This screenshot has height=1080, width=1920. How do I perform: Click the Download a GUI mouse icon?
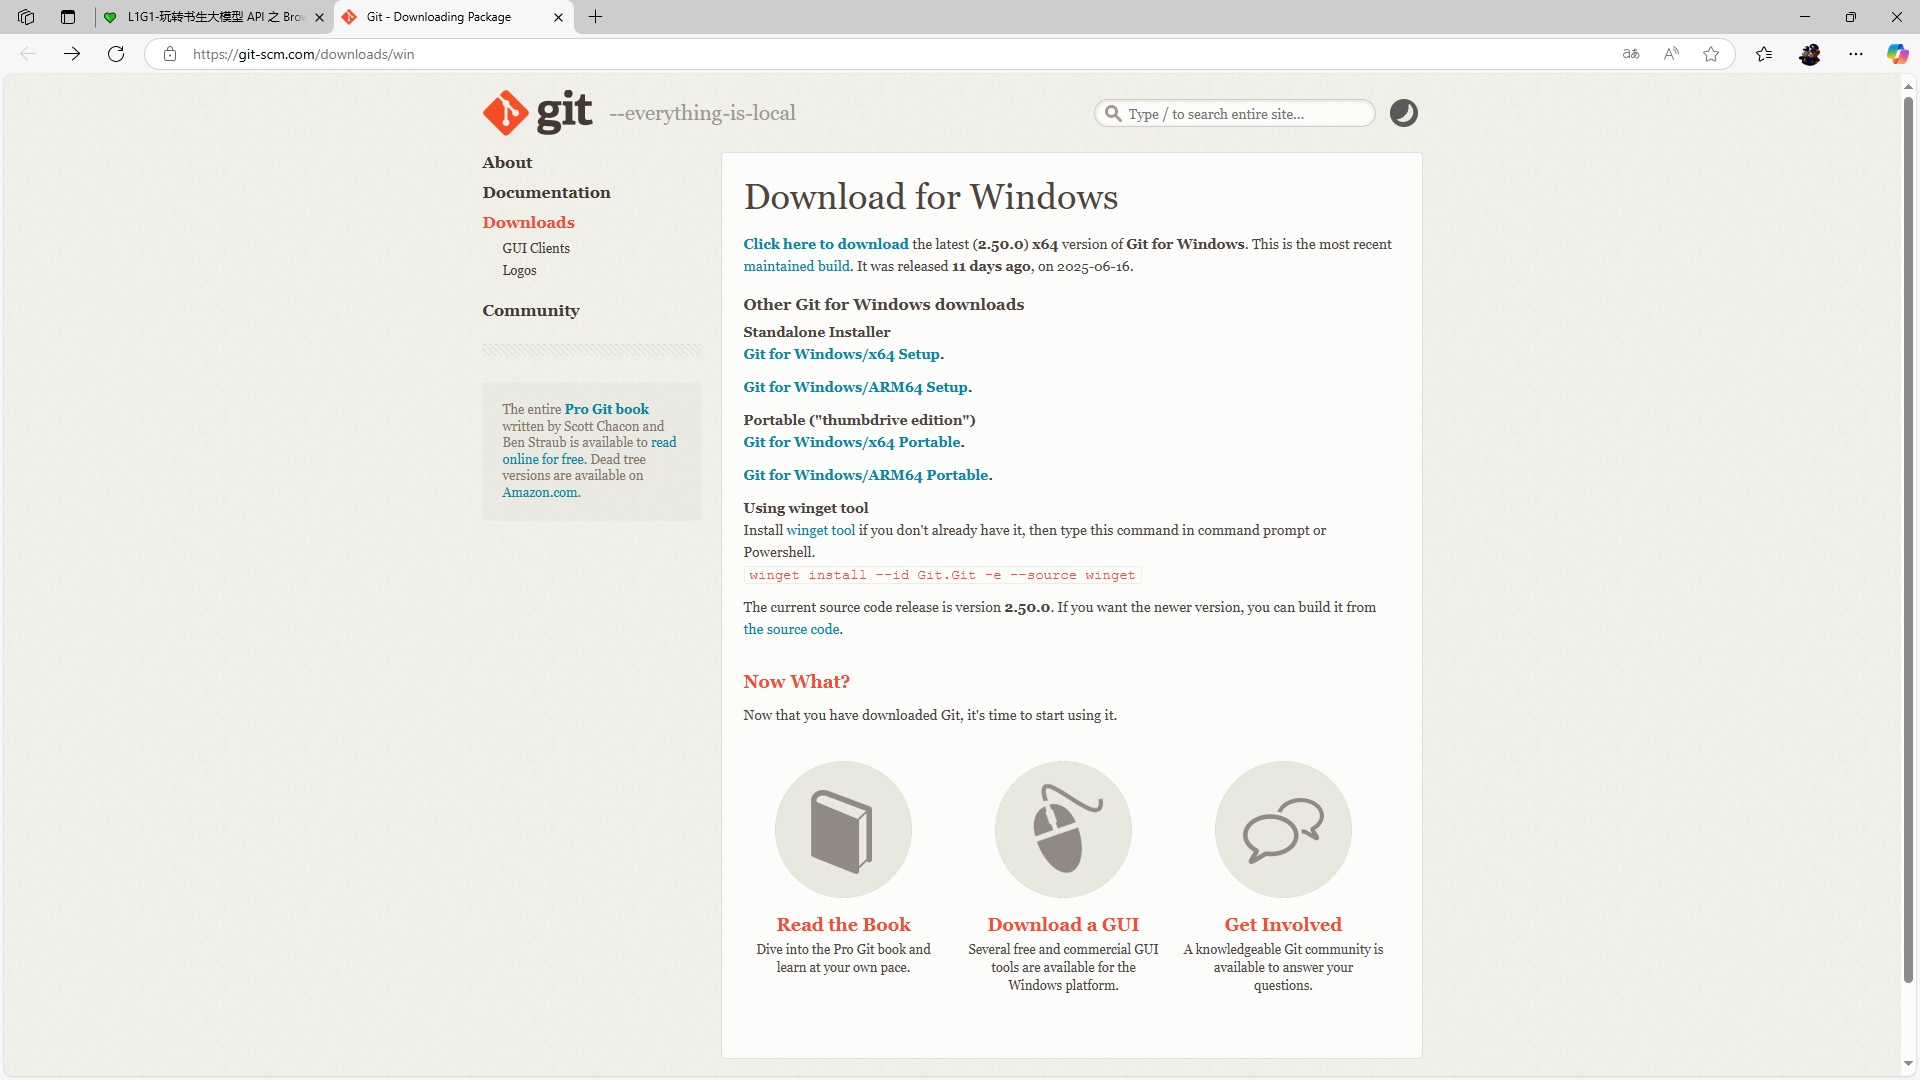click(x=1063, y=829)
